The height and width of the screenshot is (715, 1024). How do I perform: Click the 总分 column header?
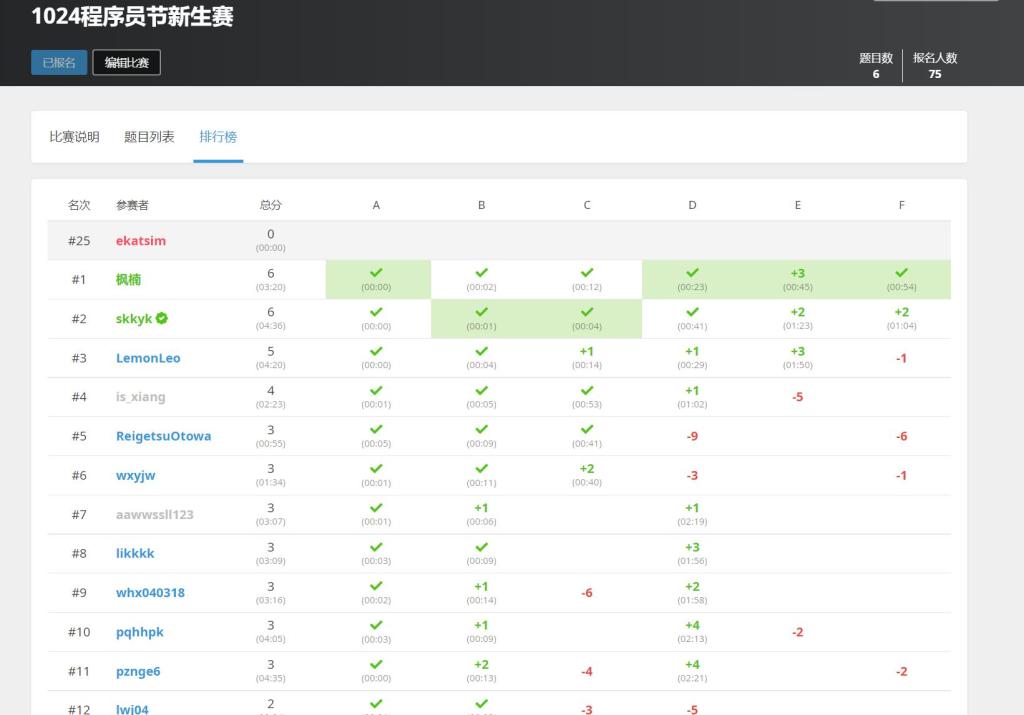pos(270,205)
